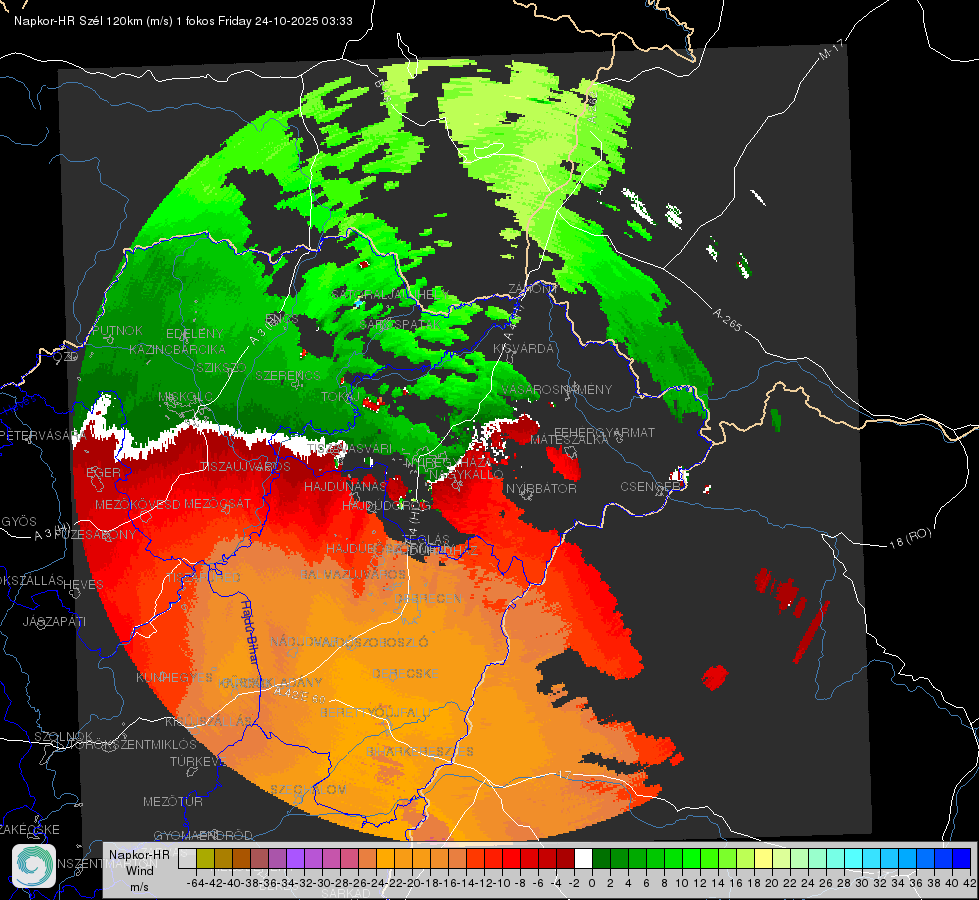Click the swirl logo icon near the legend
Image resolution: width=979 pixels, height=900 pixels.
[34, 866]
